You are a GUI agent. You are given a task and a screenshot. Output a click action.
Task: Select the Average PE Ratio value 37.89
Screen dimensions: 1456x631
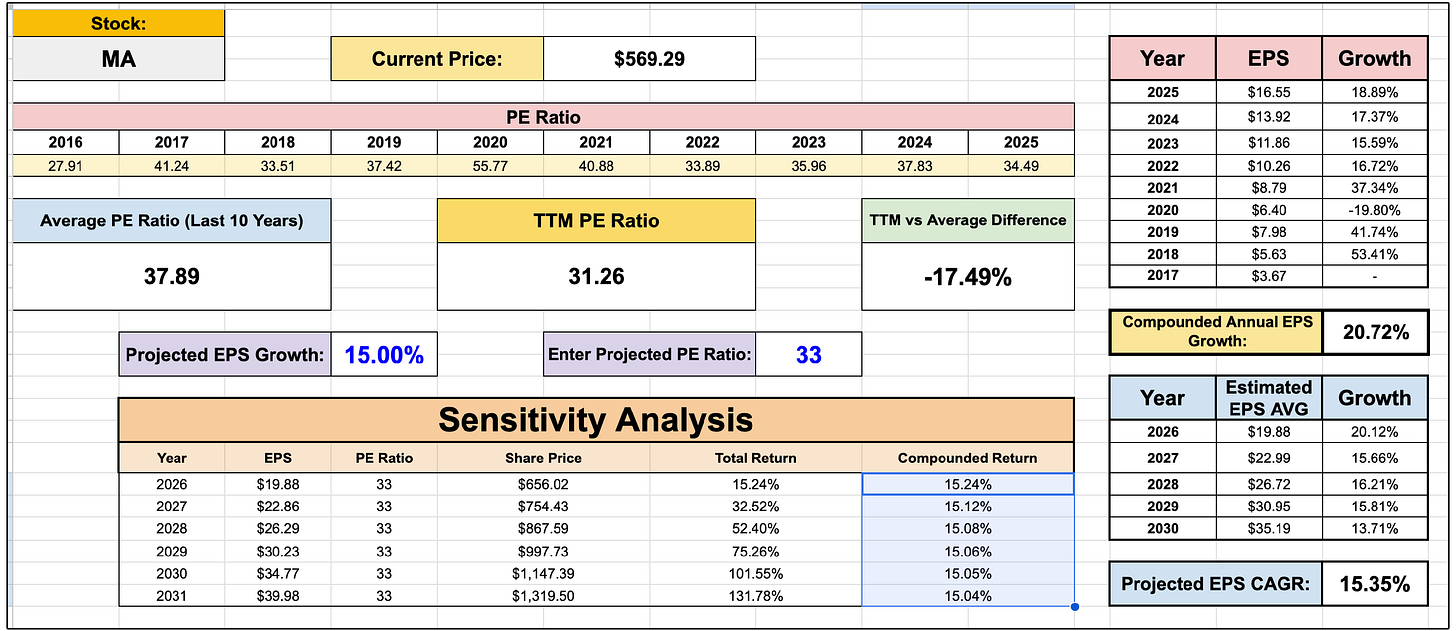coord(172,276)
